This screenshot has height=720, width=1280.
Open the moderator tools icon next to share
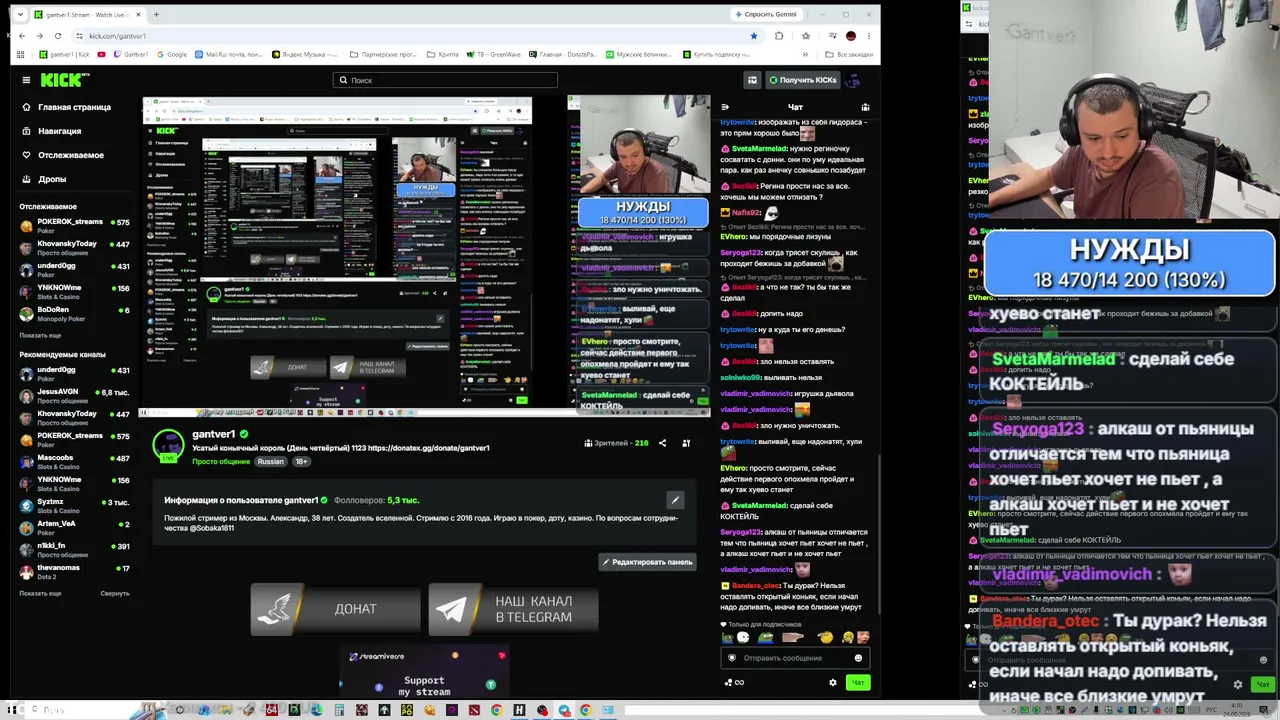click(686, 443)
